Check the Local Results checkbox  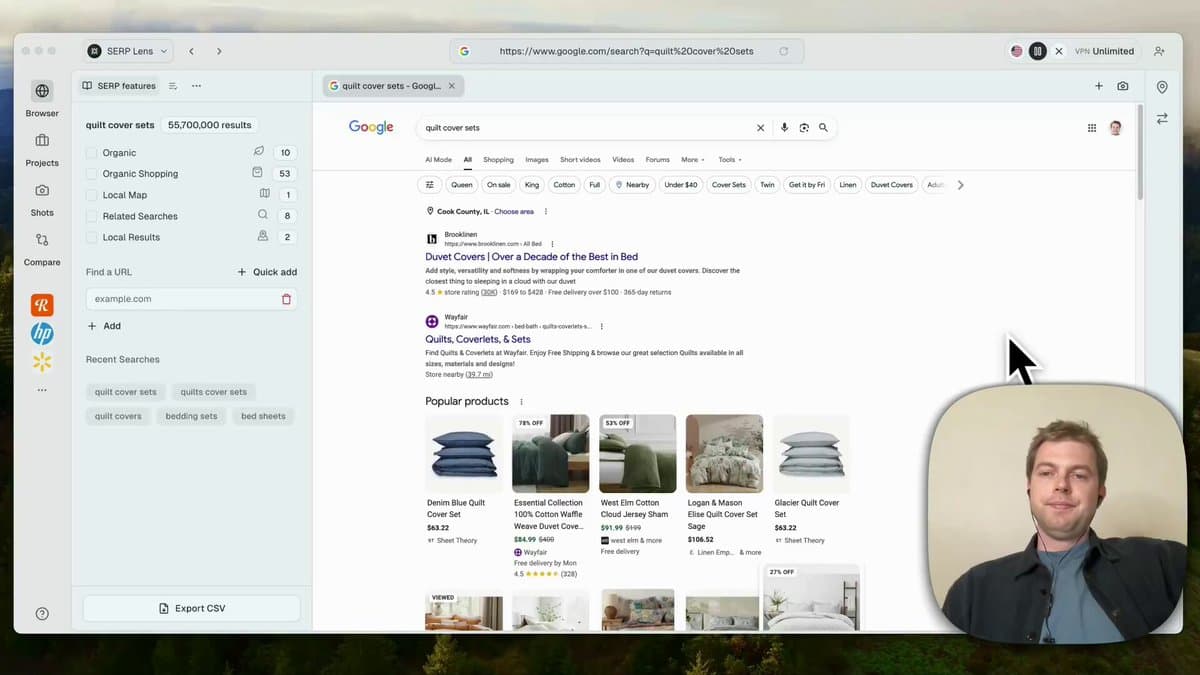92,237
